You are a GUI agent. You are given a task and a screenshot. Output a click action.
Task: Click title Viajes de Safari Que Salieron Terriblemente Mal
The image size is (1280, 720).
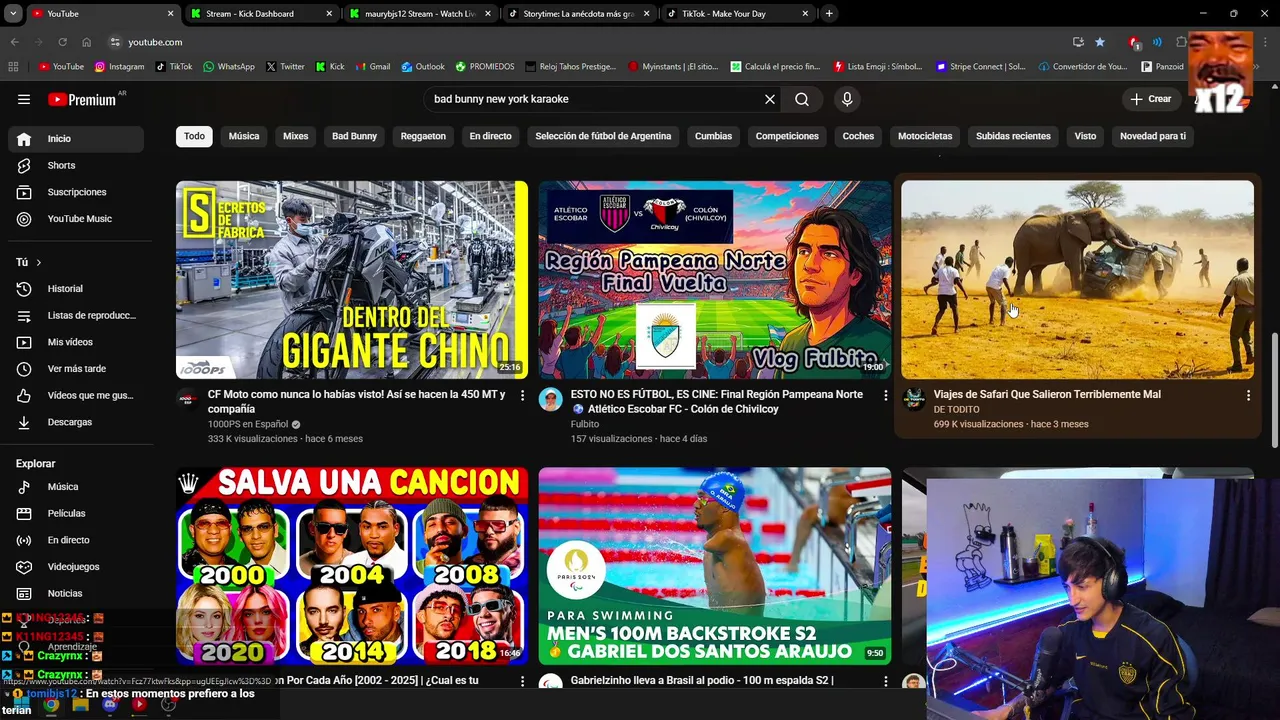click(x=1047, y=394)
